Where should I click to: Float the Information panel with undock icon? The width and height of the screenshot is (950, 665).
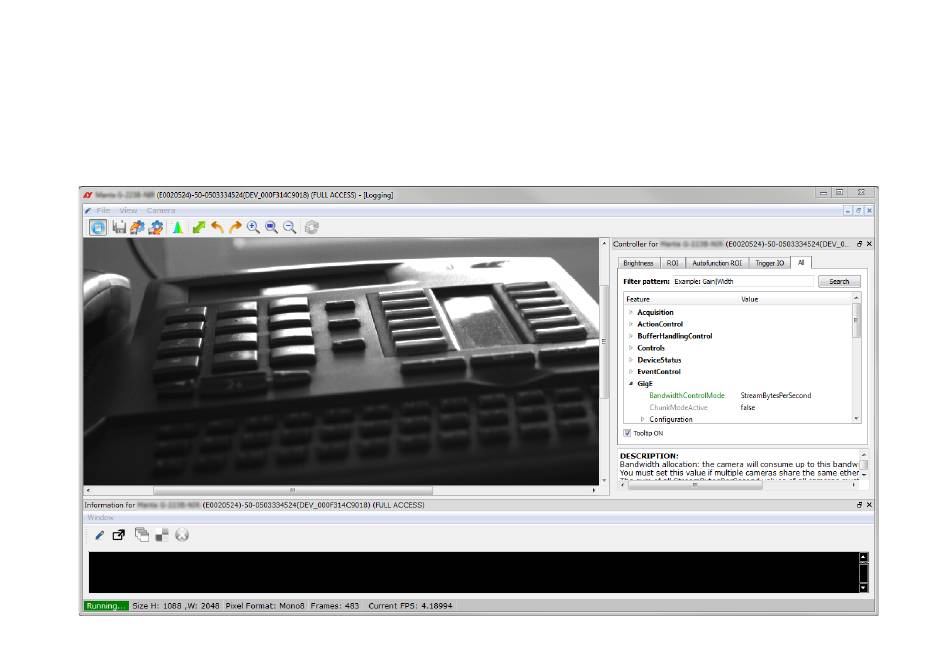pos(859,505)
